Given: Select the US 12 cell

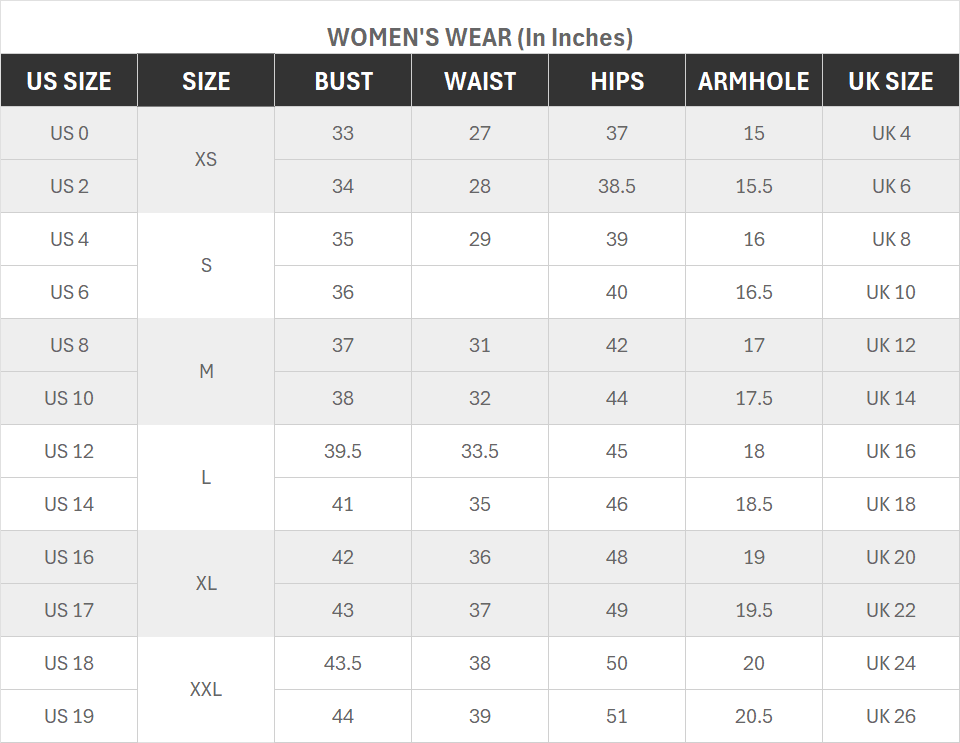Looking at the screenshot, I should tap(69, 451).
